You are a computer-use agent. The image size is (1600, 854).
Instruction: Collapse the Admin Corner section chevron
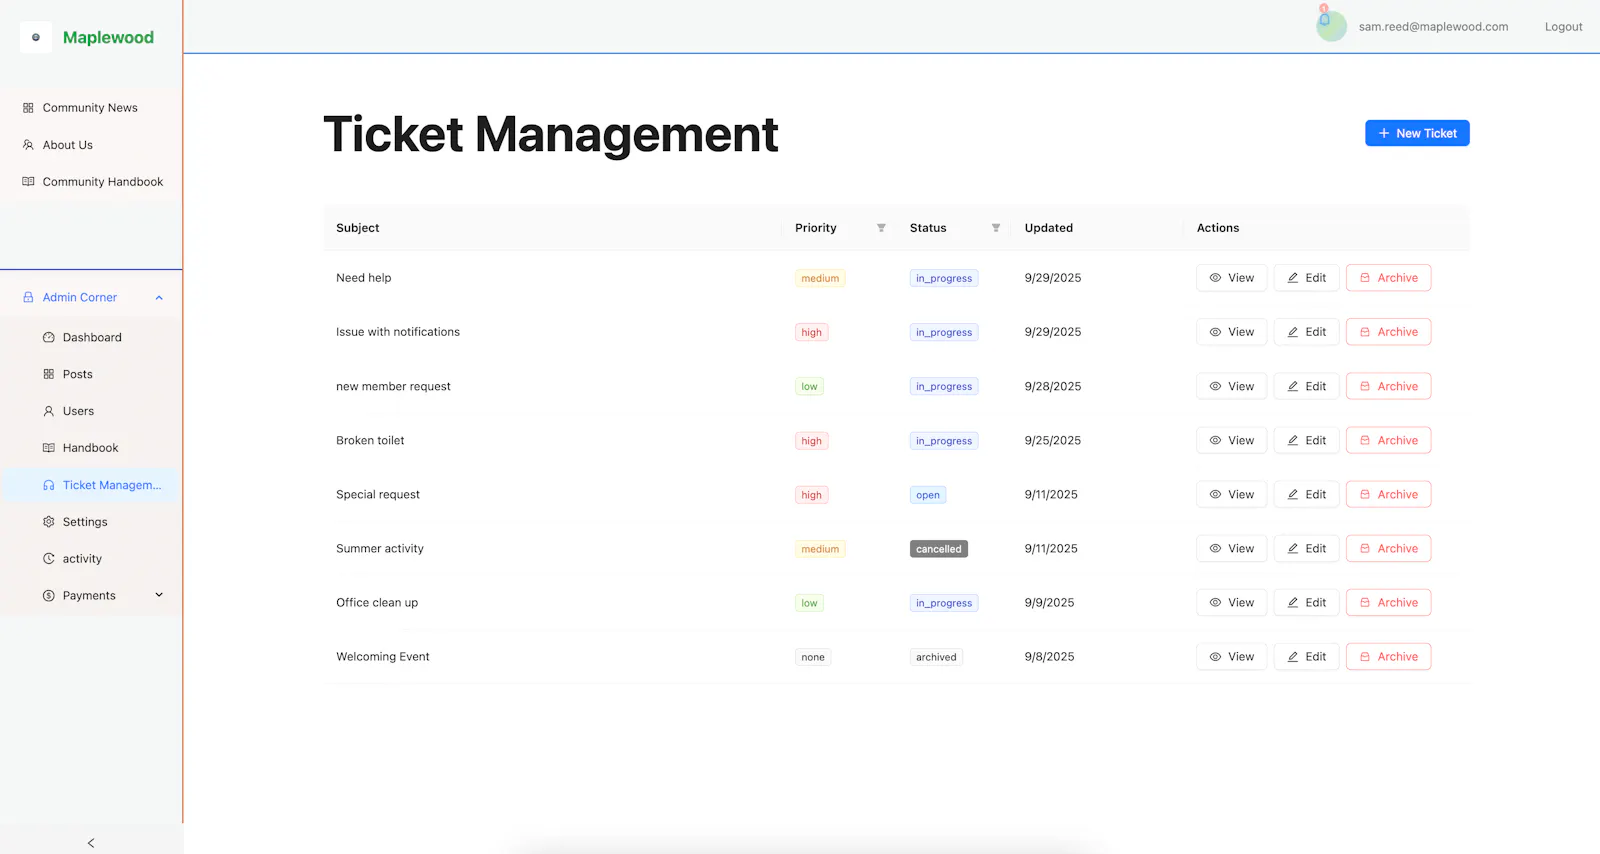[x=159, y=298]
